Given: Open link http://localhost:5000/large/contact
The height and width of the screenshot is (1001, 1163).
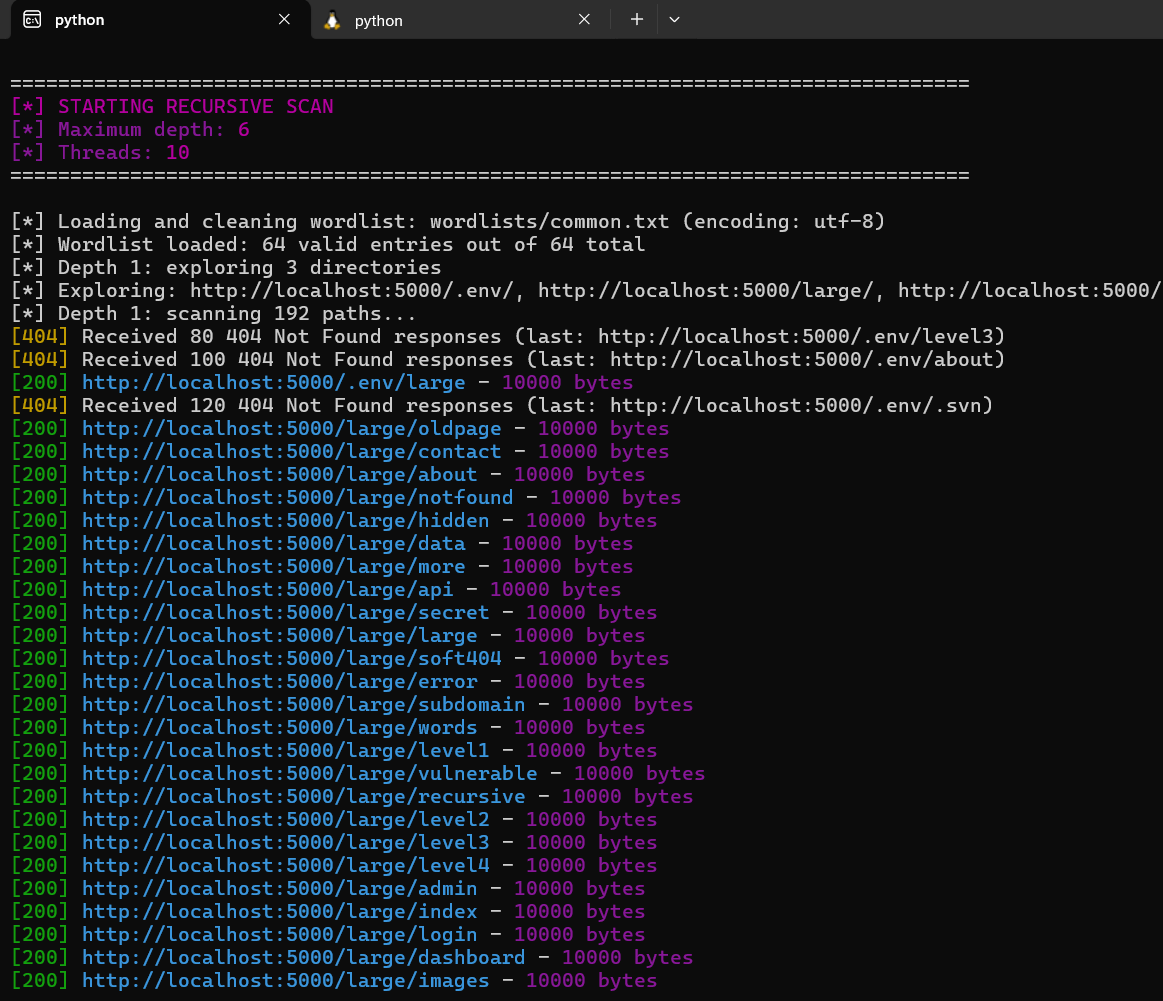Looking at the screenshot, I should (x=291, y=452).
